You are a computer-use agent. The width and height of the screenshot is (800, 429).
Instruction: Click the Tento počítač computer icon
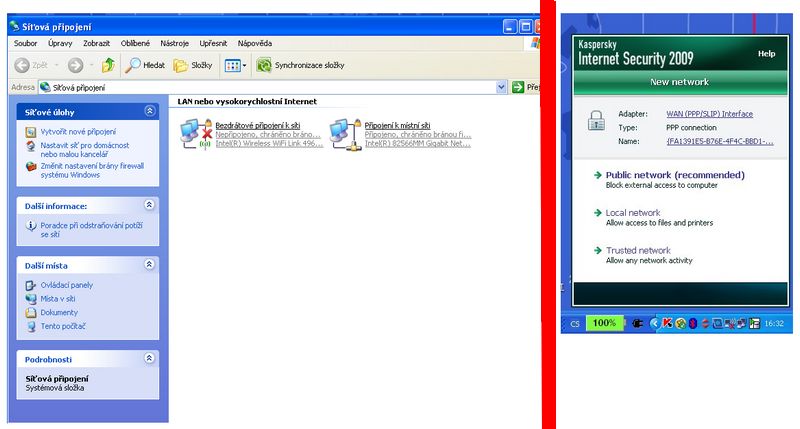[31, 326]
